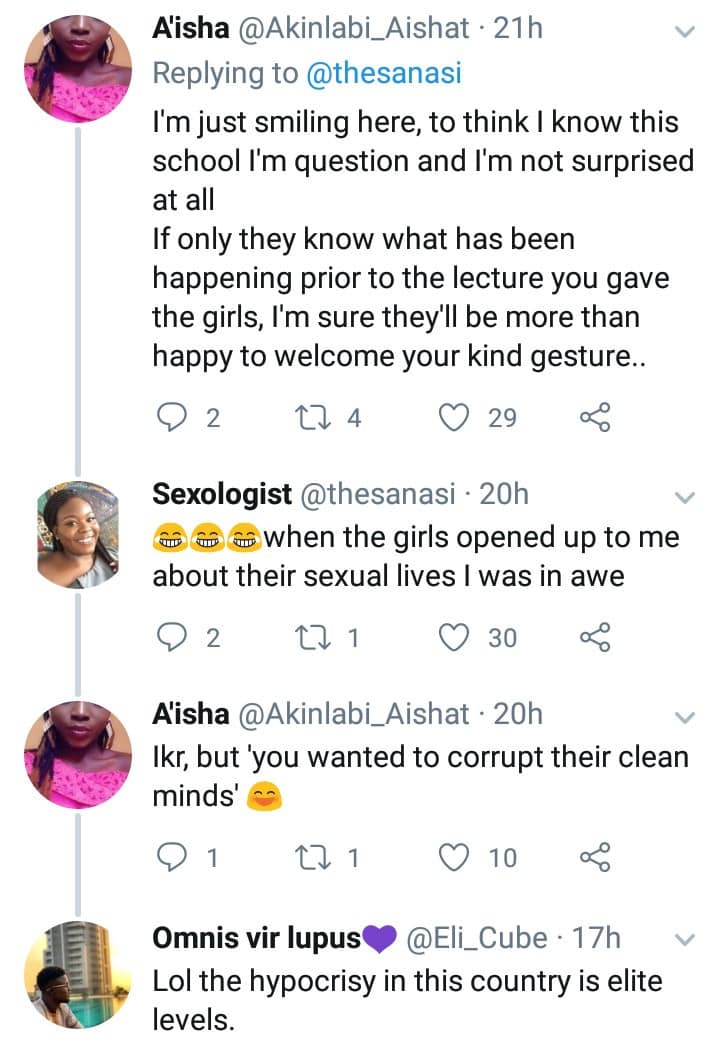Reply to A'isha's 'Ikr' tweet
Screen dimensions: 720x1062
coord(173,856)
